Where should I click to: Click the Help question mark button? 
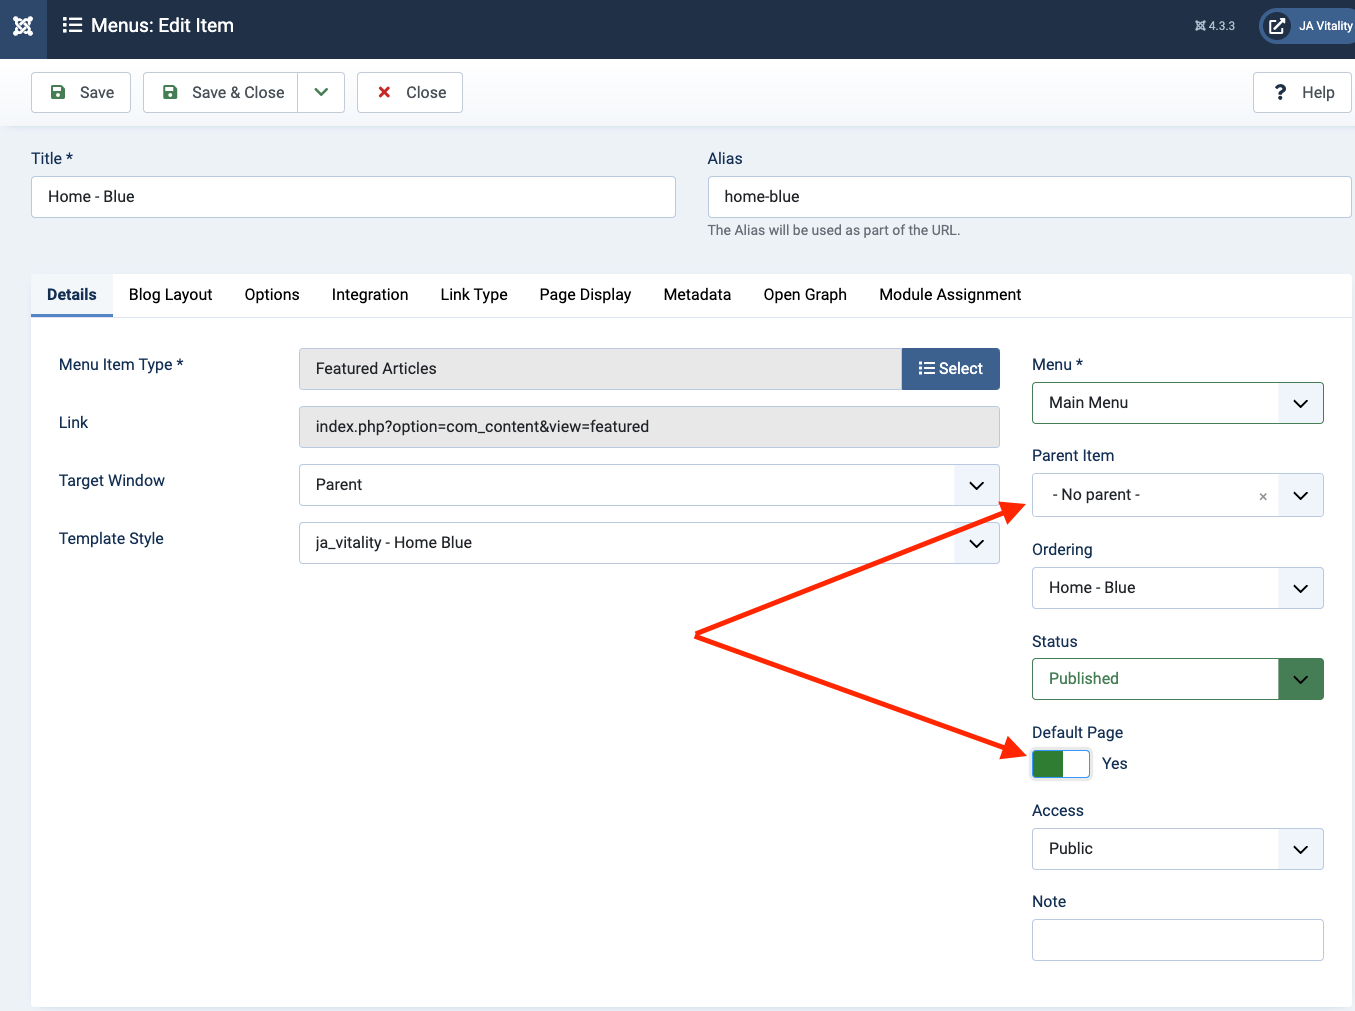1302,93
